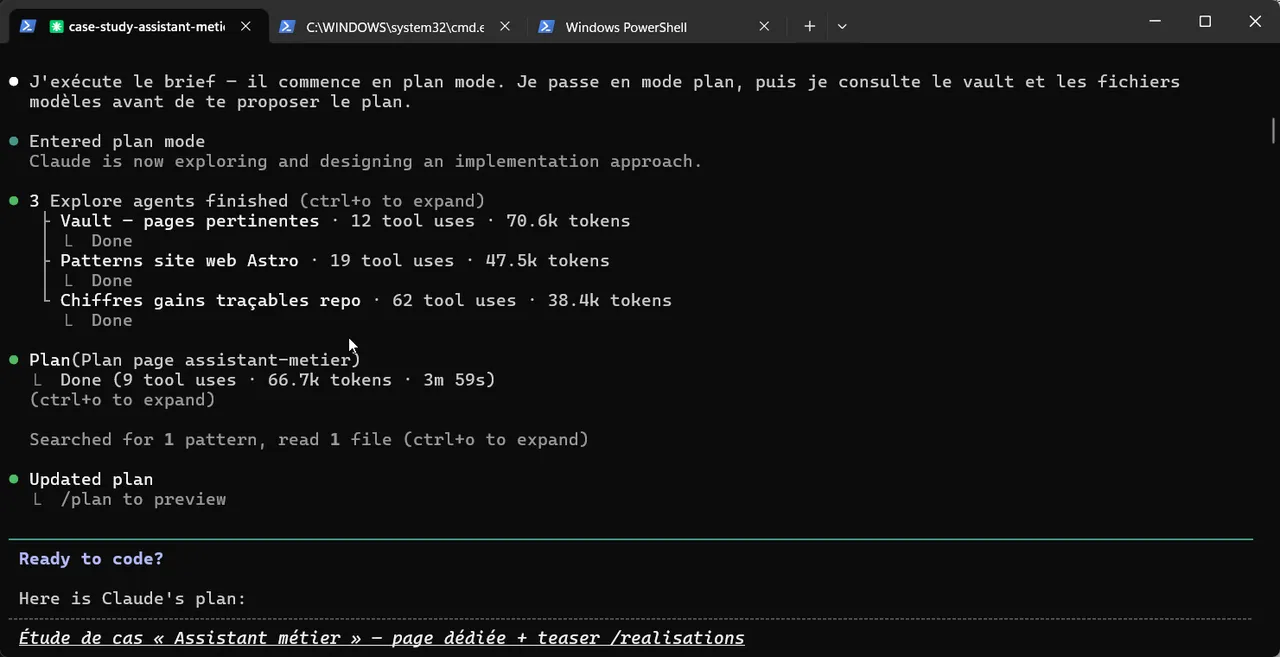Click the green bullet beside '3 Explore agents'
This screenshot has height=657, width=1280.
pyautogui.click(x=14, y=201)
